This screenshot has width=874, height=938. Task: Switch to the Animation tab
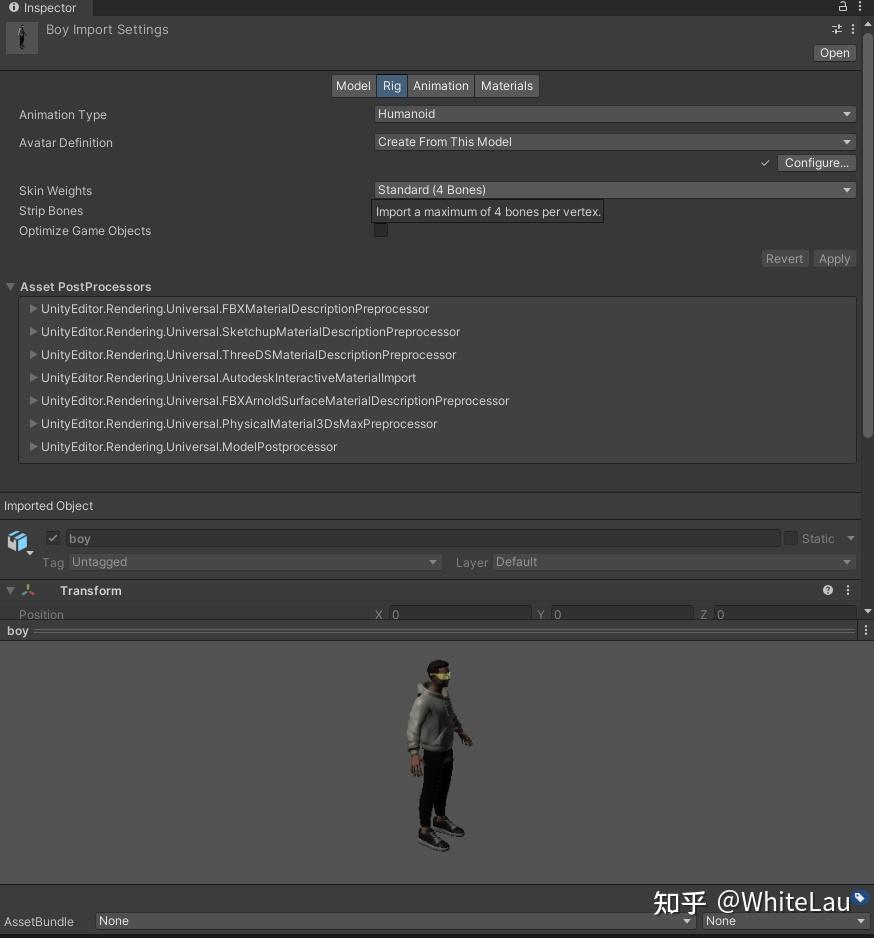pyautogui.click(x=440, y=85)
